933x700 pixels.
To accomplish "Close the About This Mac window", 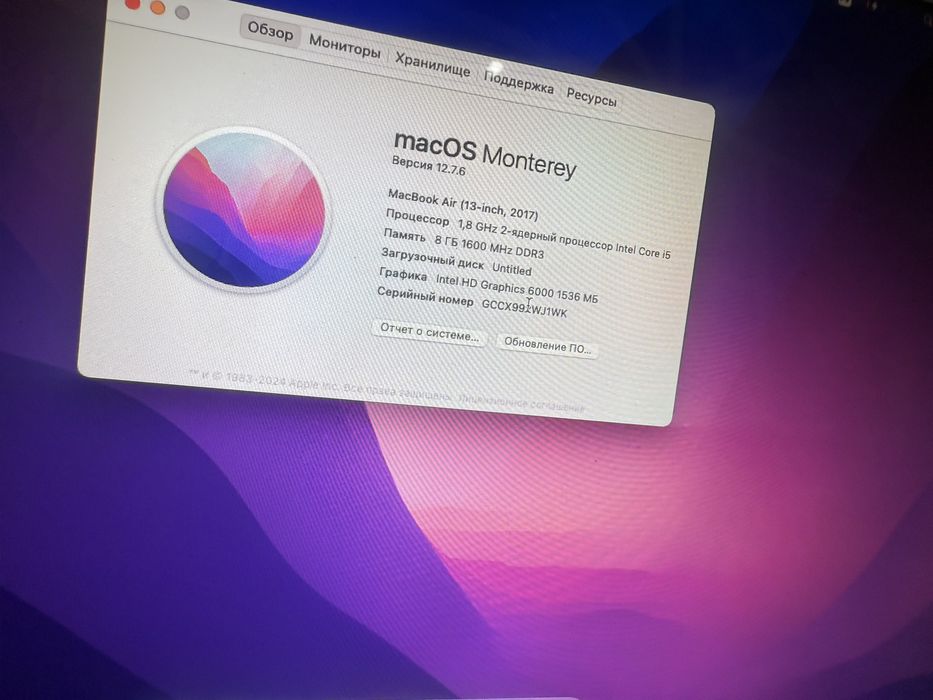I will (x=132, y=4).
